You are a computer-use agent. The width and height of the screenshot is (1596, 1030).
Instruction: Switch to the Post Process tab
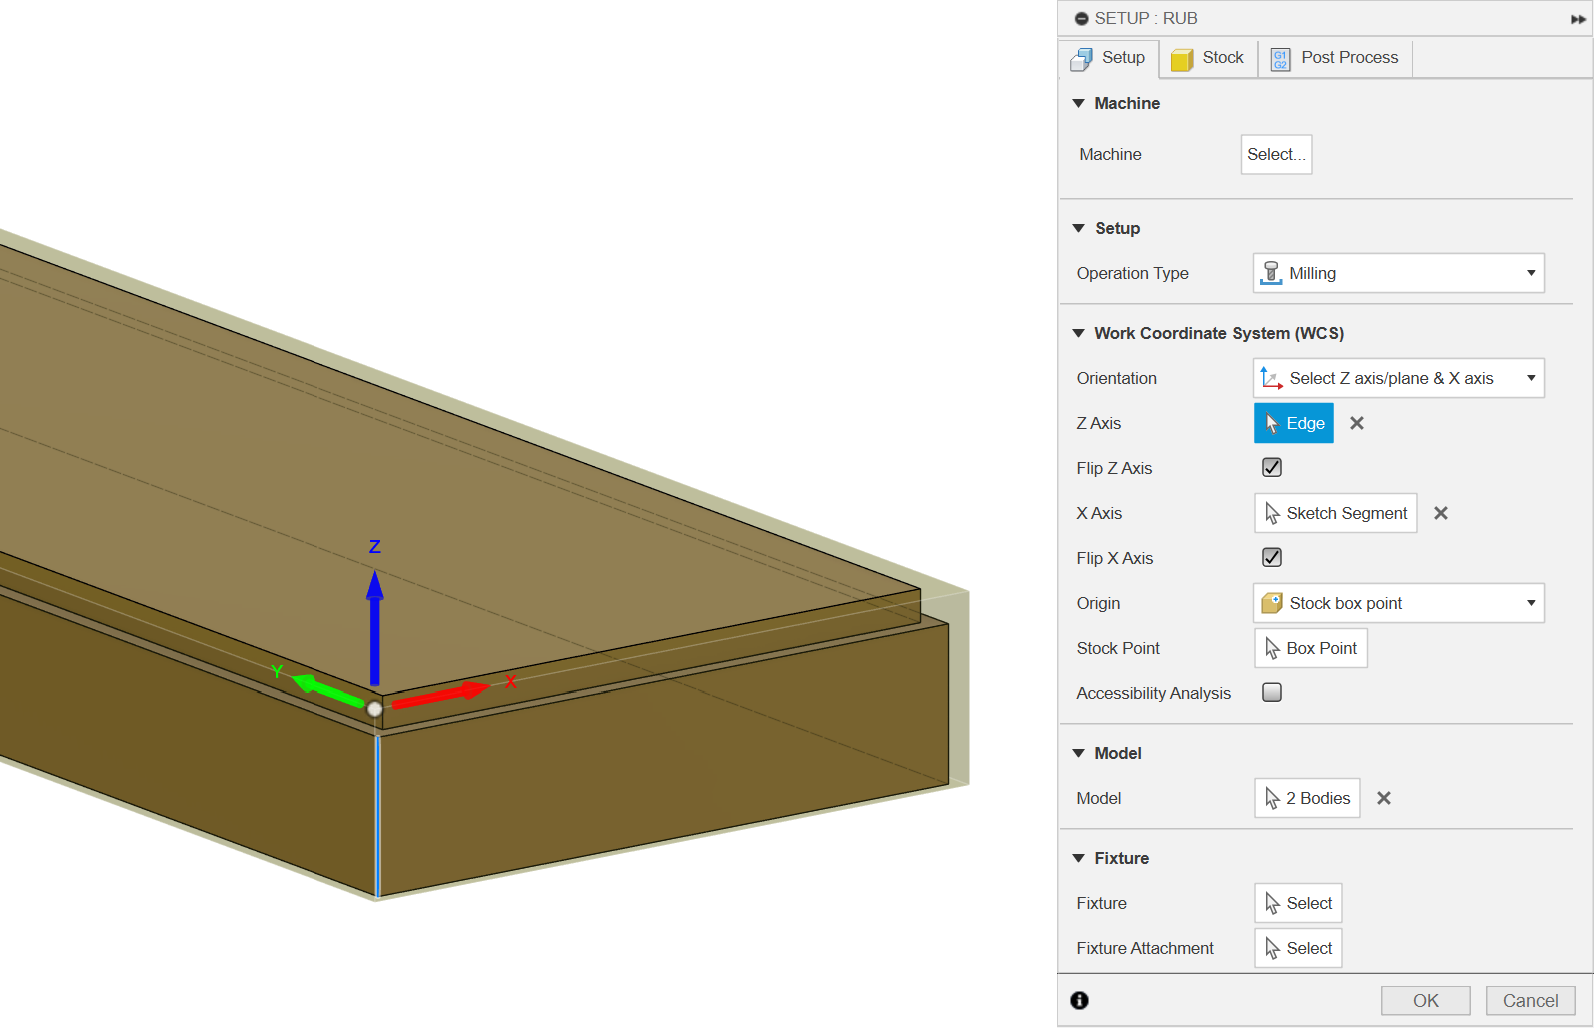[x=1335, y=58]
